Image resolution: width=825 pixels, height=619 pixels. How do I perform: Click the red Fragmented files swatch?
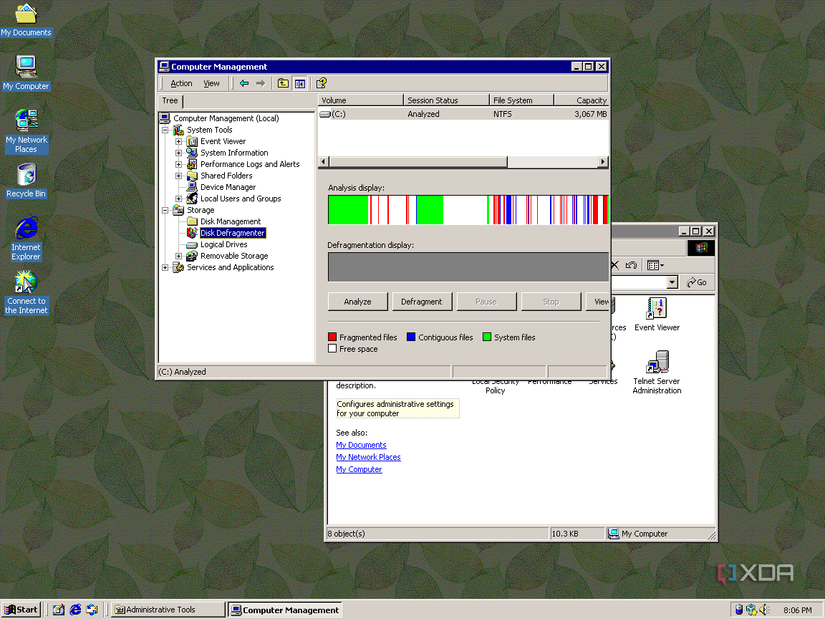click(x=333, y=337)
